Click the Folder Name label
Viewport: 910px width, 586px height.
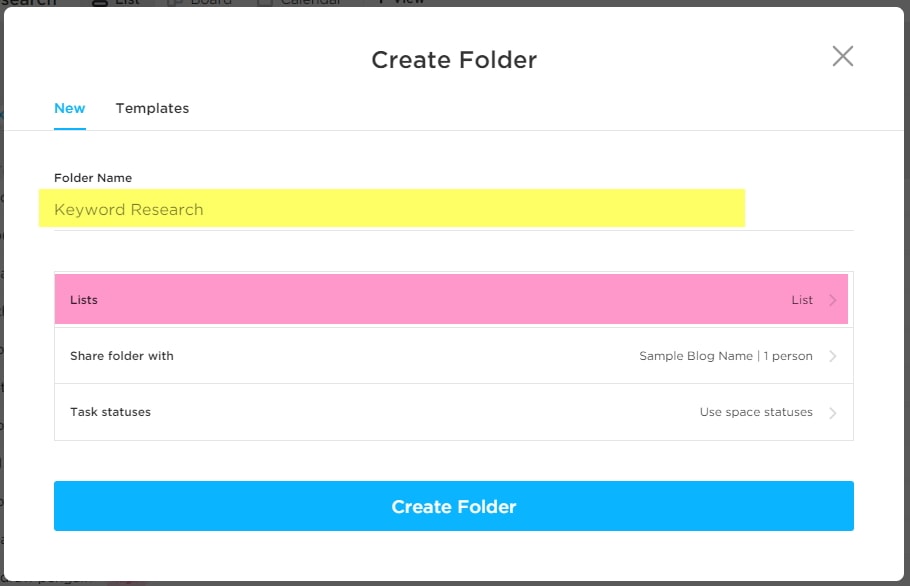(93, 178)
